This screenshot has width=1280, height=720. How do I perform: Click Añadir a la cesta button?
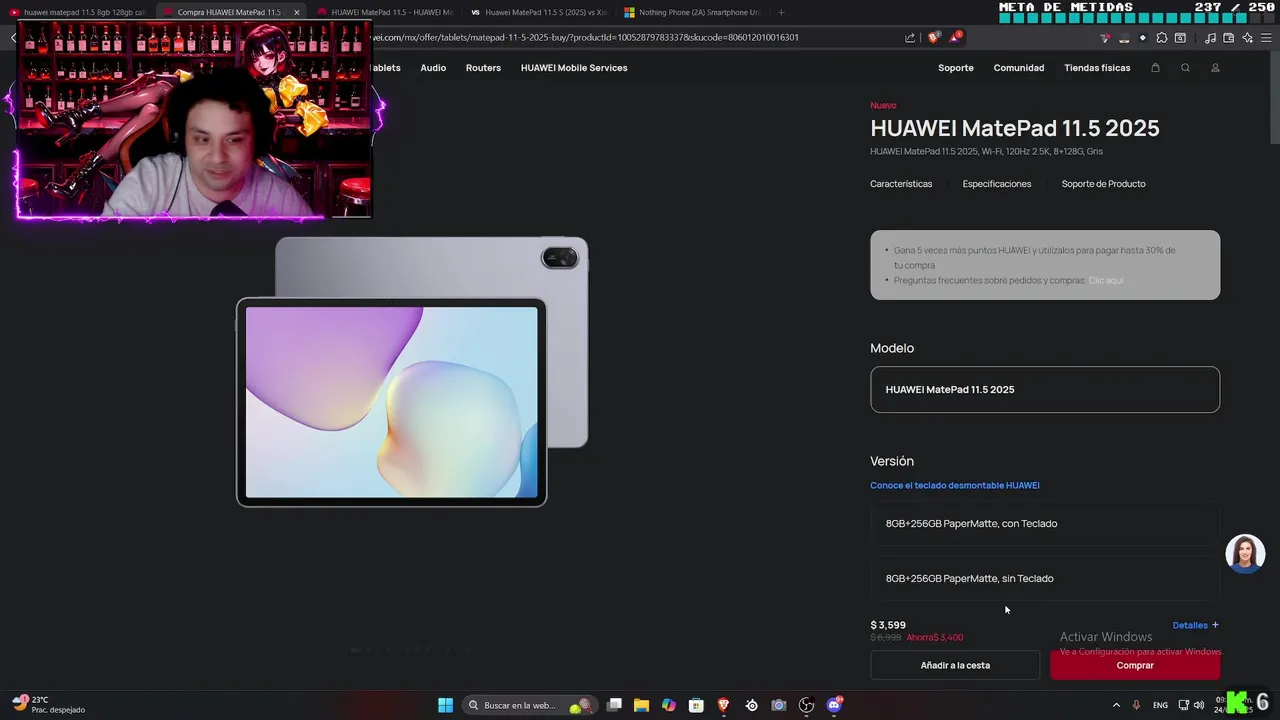[955, 665]
